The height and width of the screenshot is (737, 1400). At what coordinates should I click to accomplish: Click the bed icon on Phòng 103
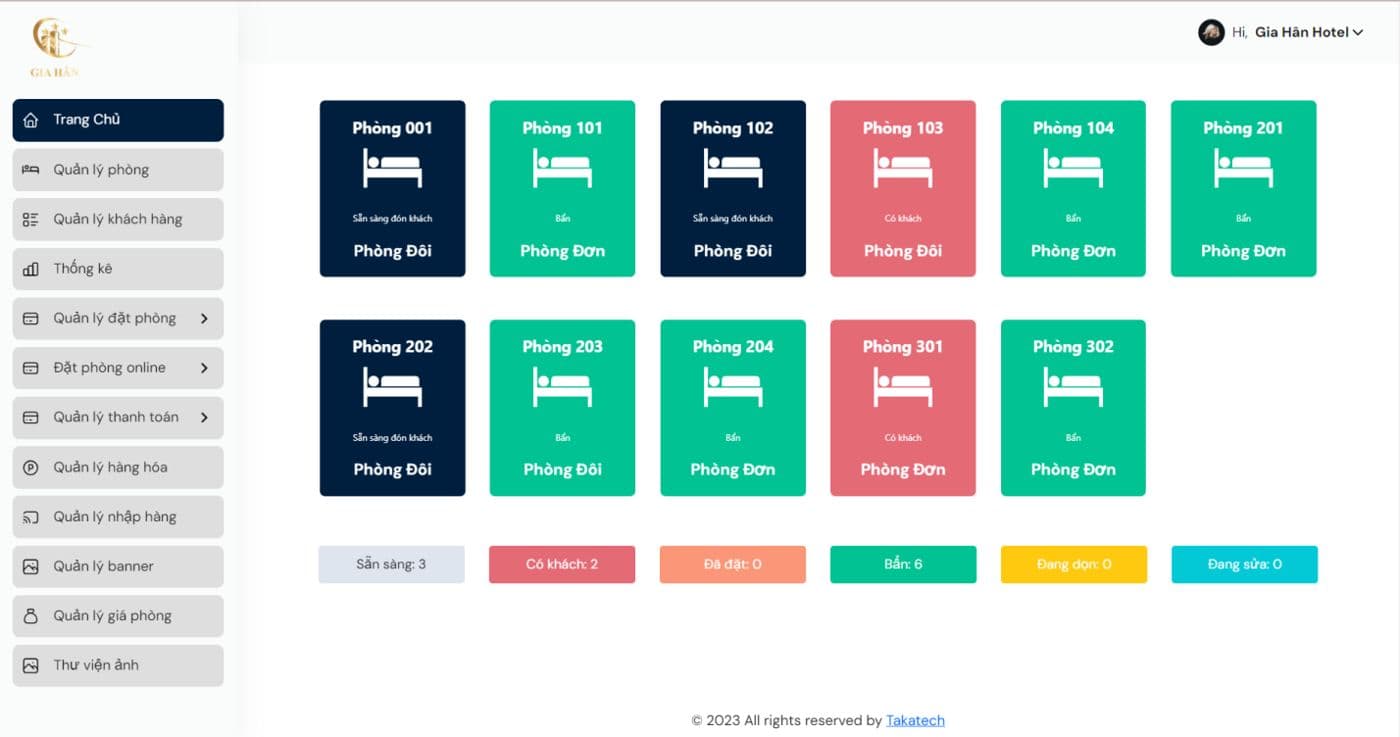903,168
